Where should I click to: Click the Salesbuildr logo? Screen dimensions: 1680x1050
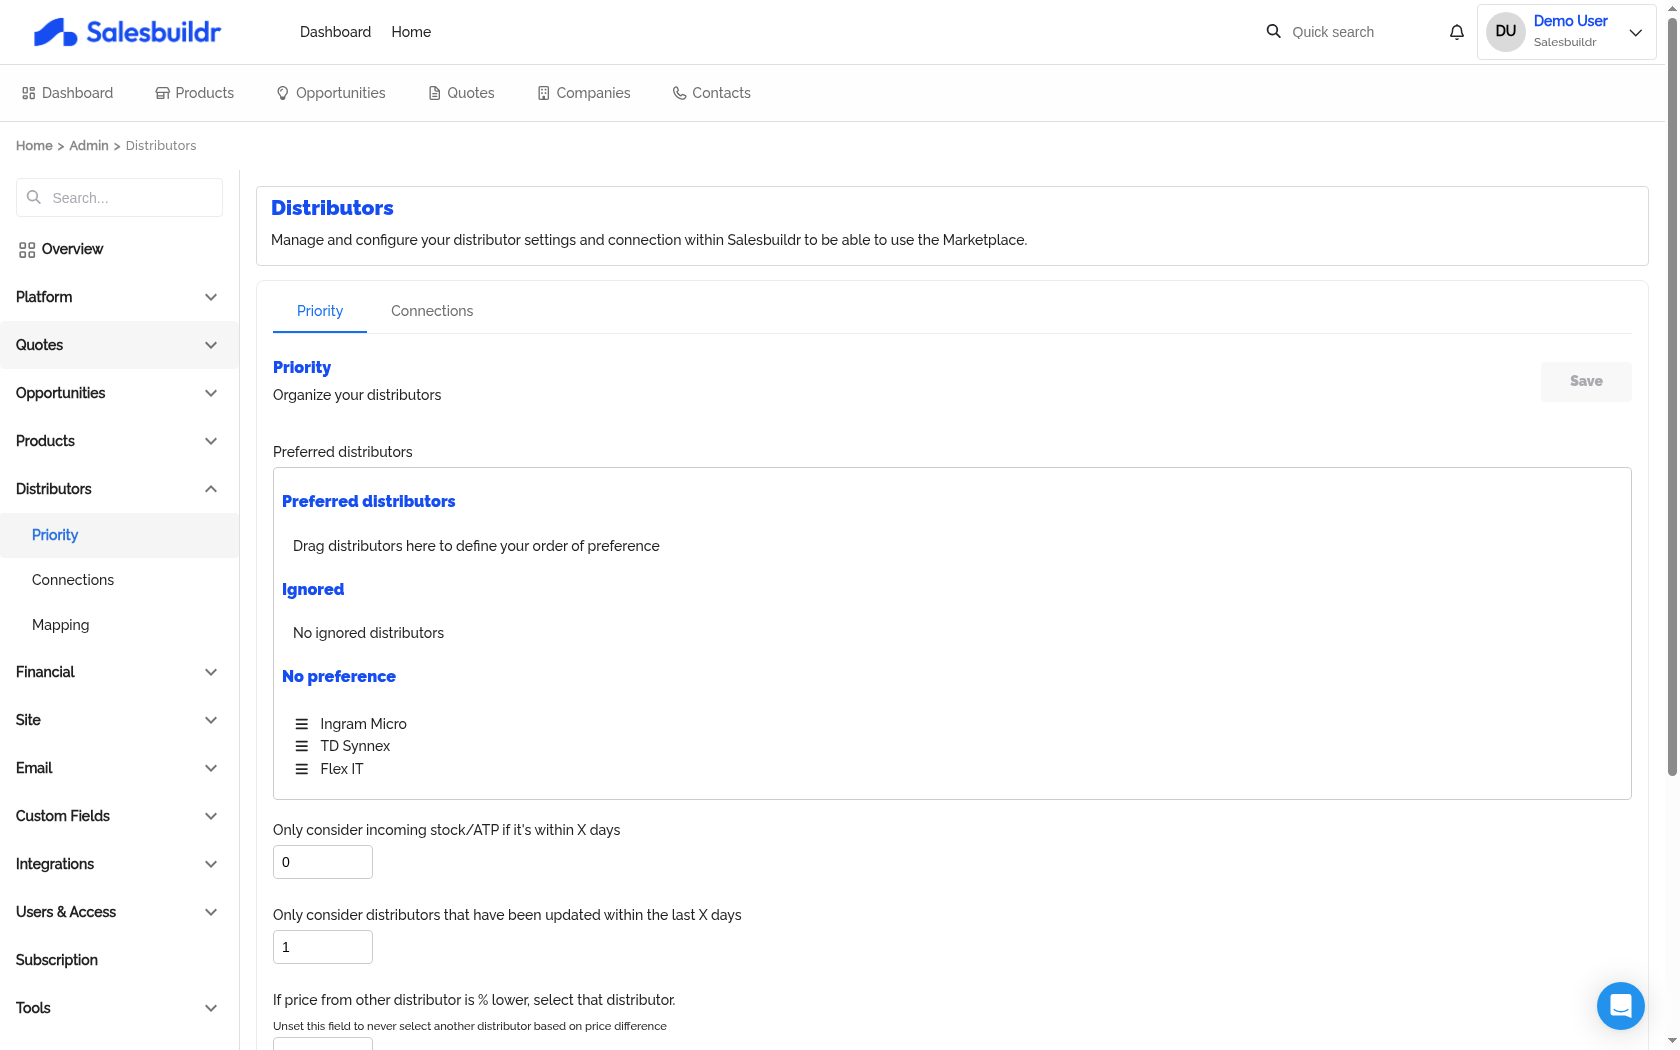tap(127, 32)
